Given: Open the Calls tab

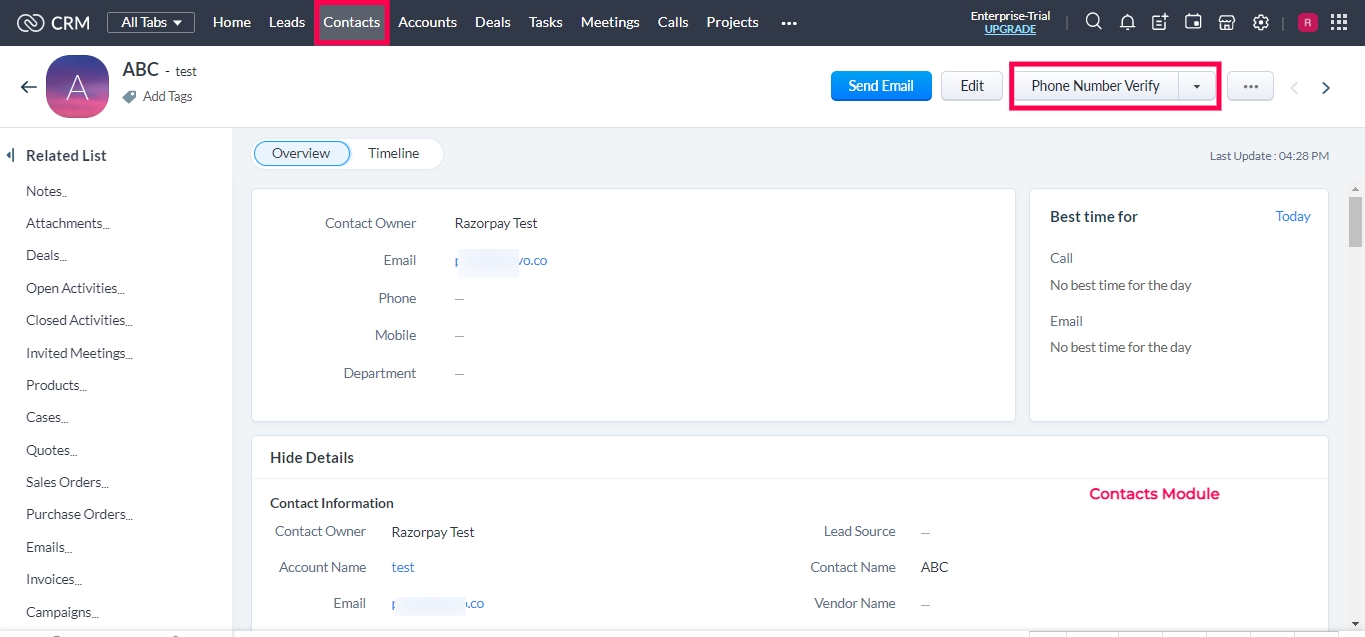Looking at the screenshot, I should click(x=673, y=22).
